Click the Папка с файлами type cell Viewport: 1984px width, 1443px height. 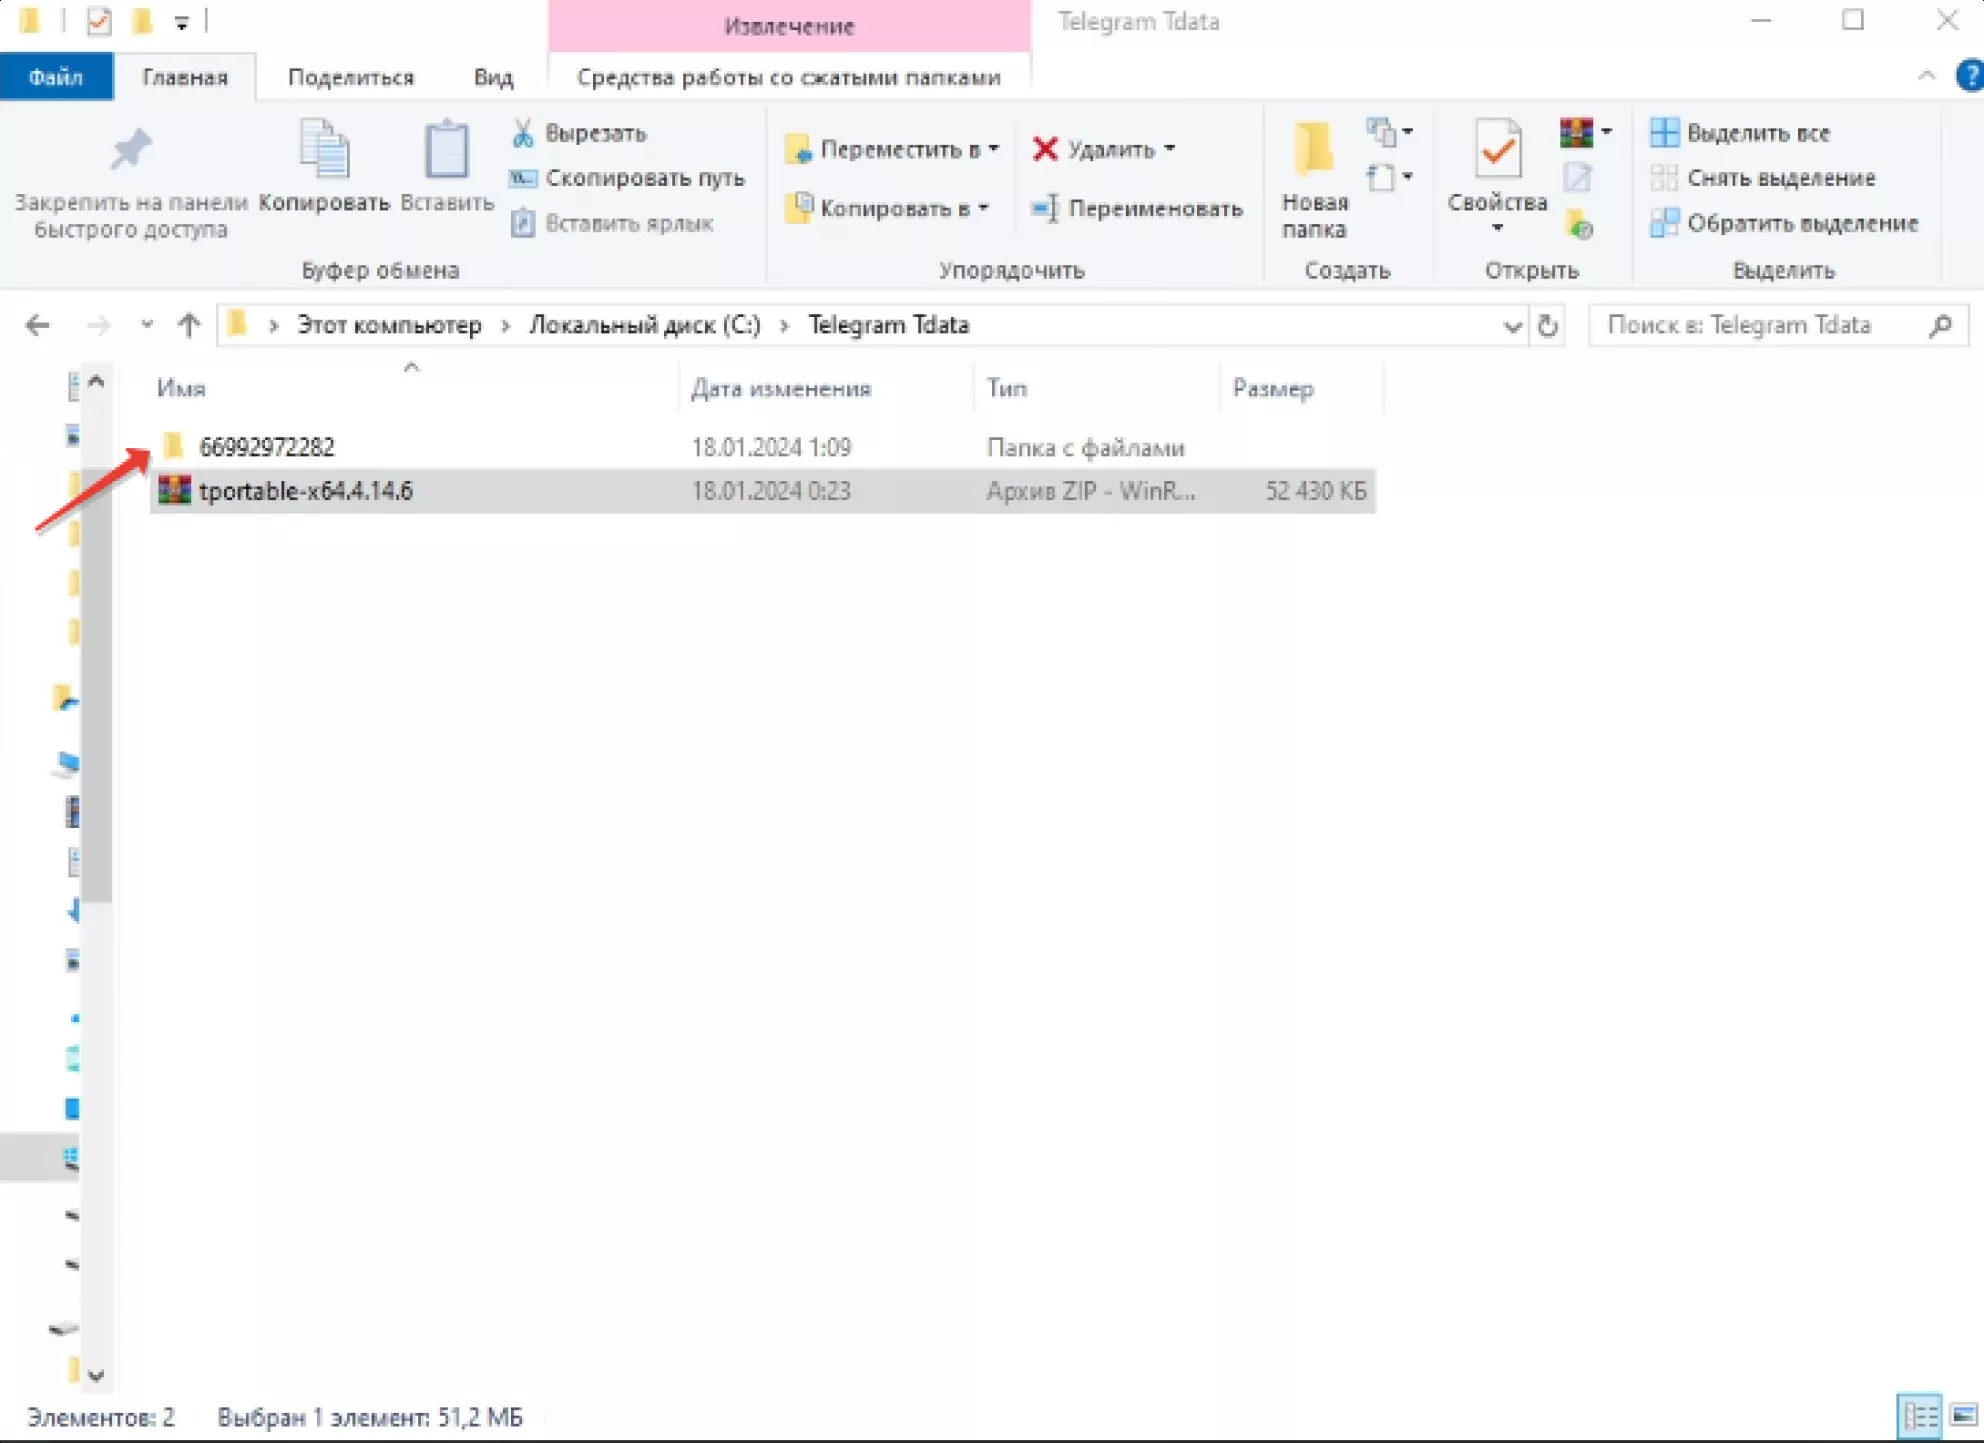tap(1085, 447)
